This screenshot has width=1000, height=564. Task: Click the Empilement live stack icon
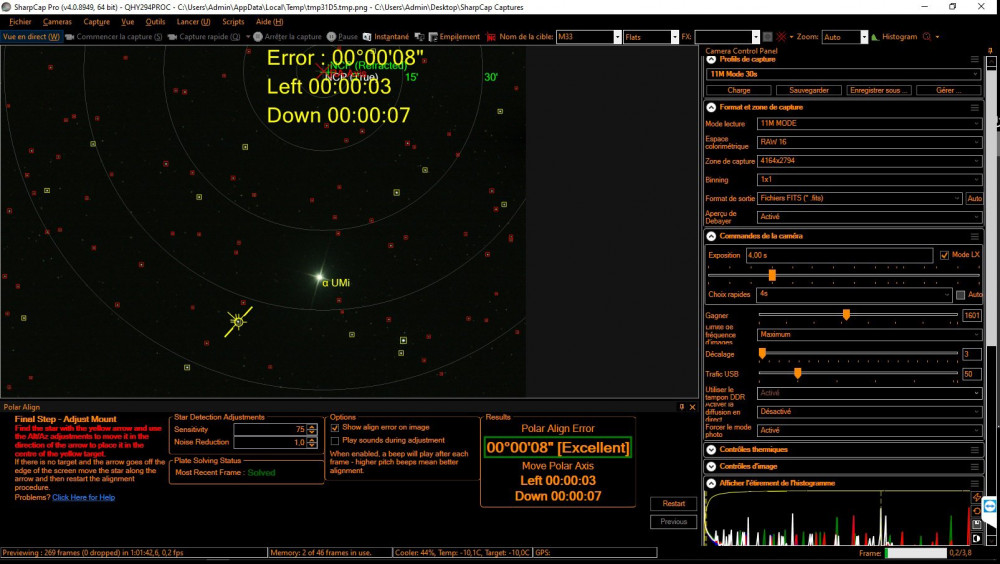tap(433, 37)
